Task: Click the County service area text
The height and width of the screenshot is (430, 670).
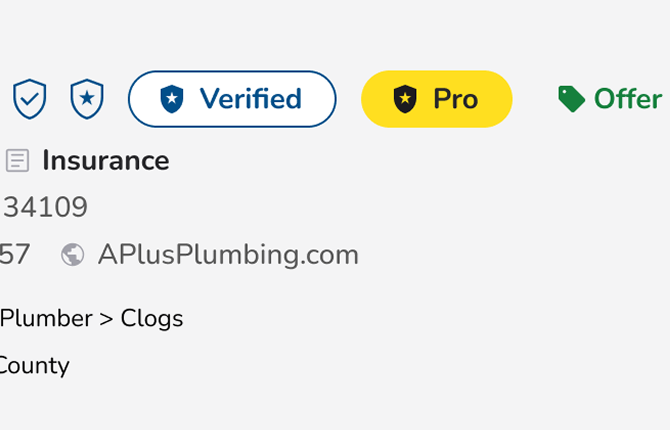Action: [x=34, y=365]
